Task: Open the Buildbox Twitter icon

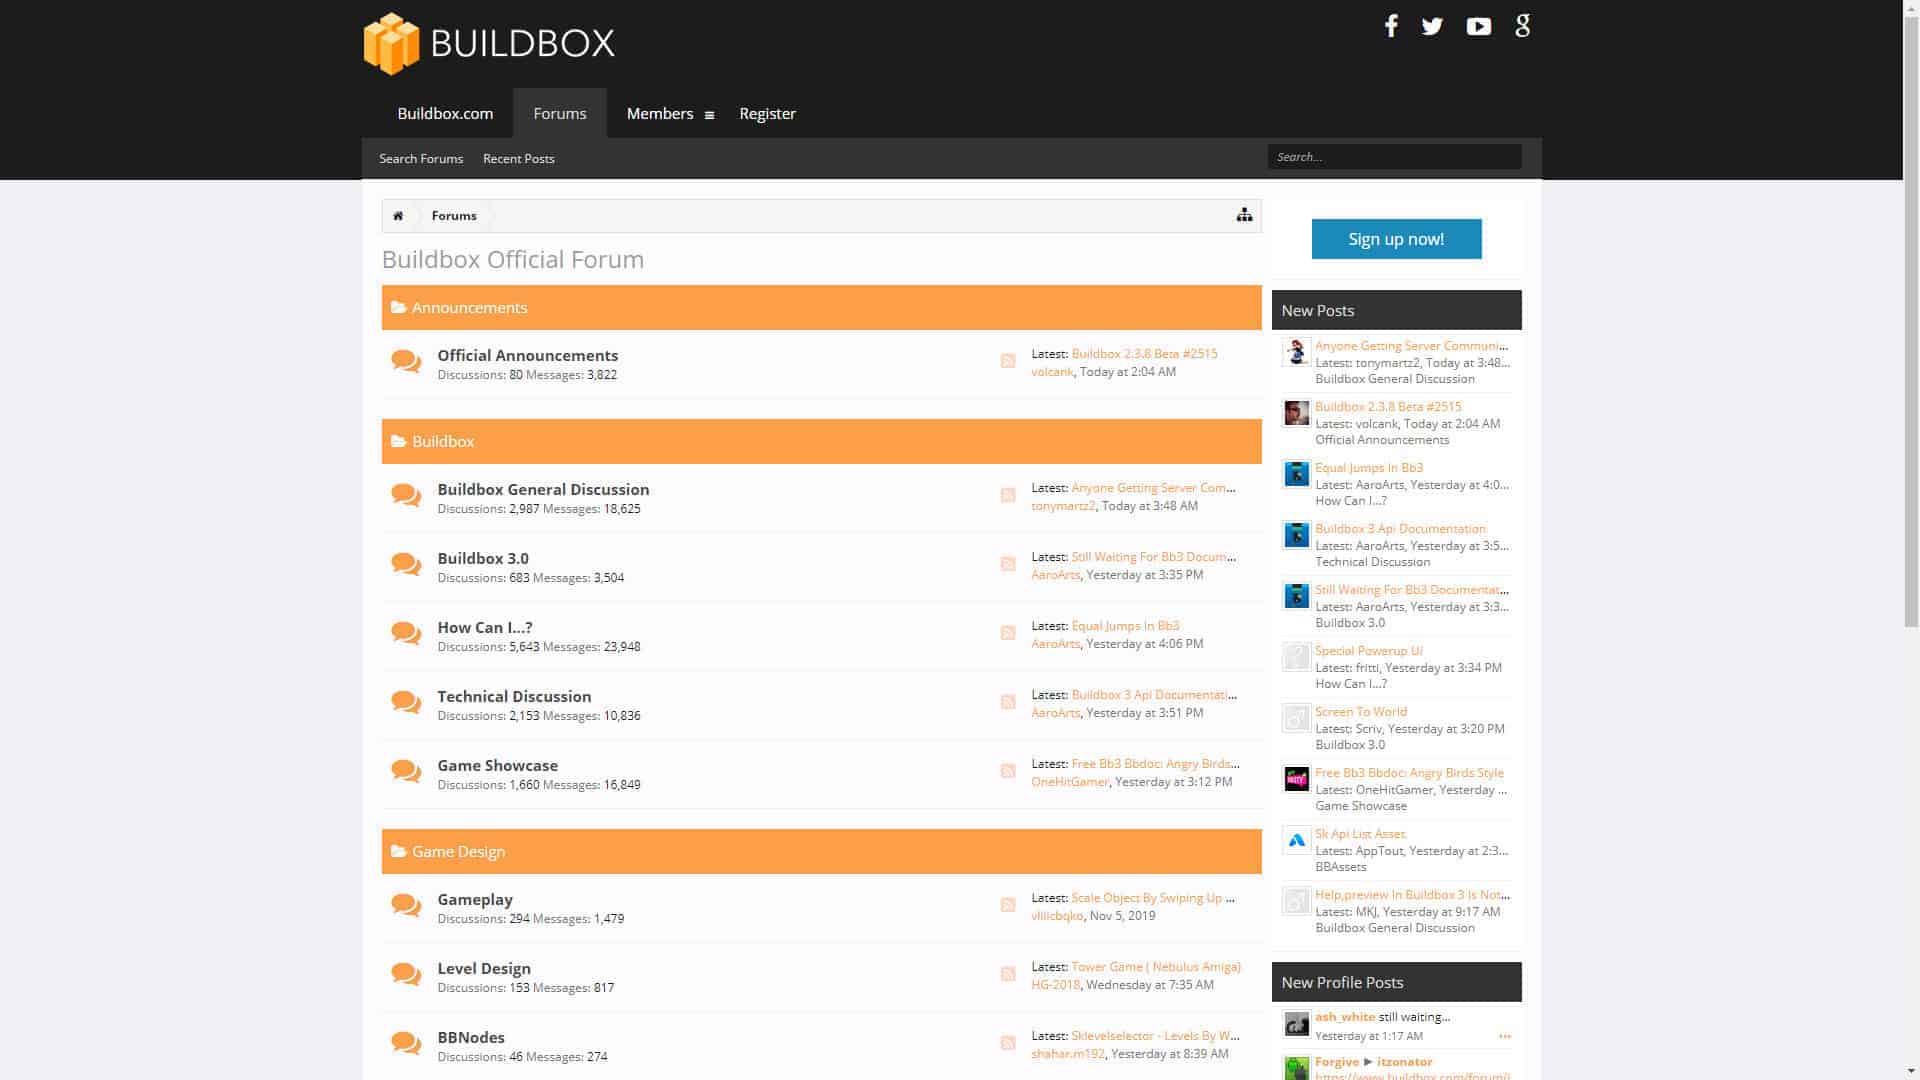Action: tap(1432, 26)
